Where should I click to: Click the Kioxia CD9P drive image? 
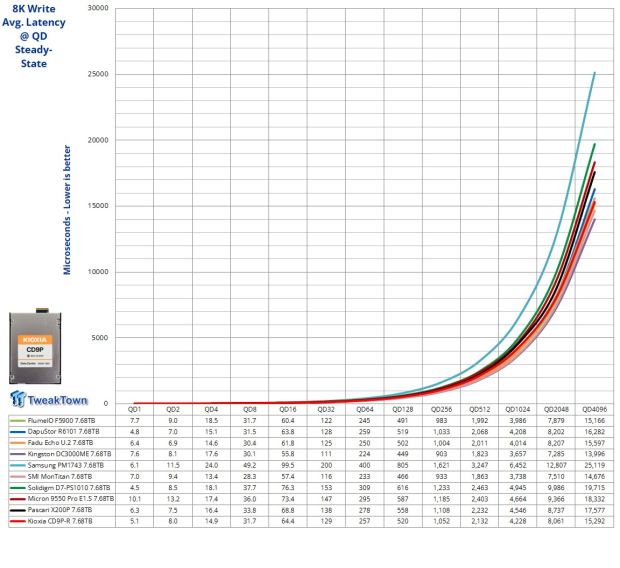35,346
